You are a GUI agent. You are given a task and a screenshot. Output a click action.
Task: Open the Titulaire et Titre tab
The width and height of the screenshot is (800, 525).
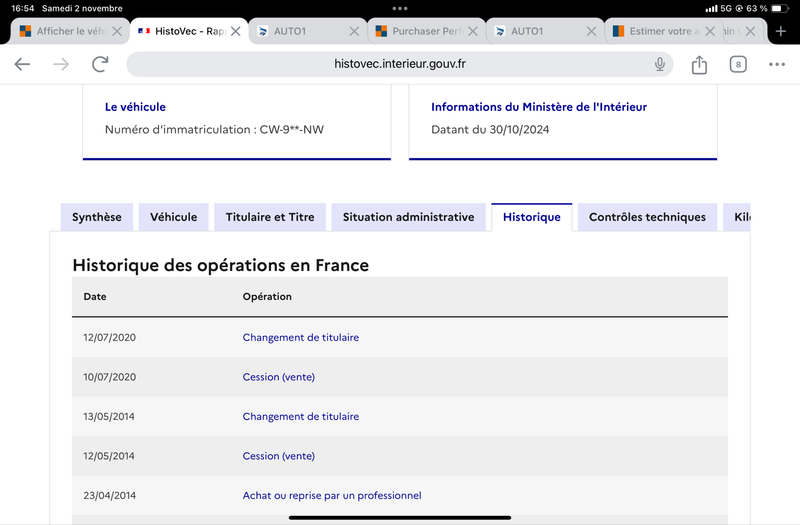(x=270, y=217)
